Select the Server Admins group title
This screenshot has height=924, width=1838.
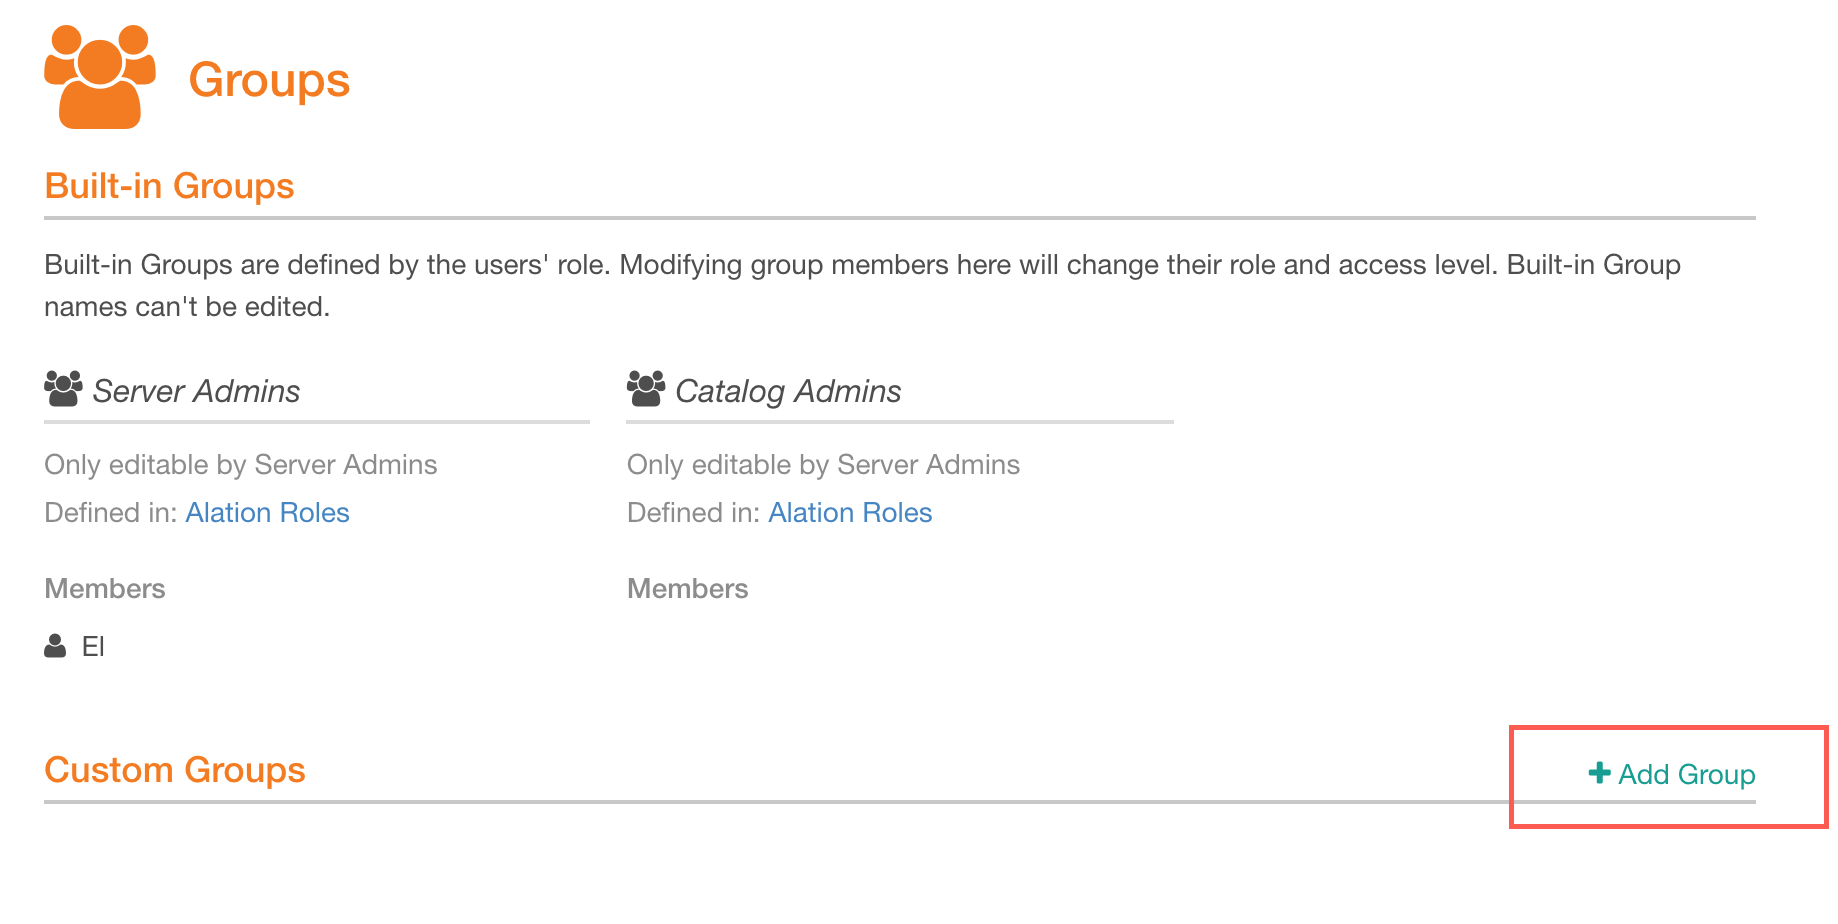point(196,391)
